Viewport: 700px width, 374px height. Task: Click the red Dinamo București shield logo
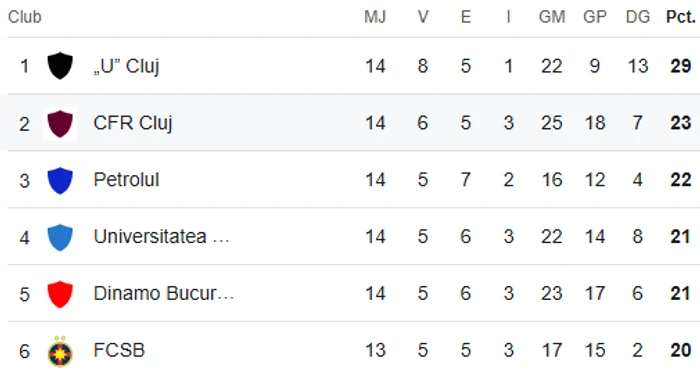click(x=60, y=294)
